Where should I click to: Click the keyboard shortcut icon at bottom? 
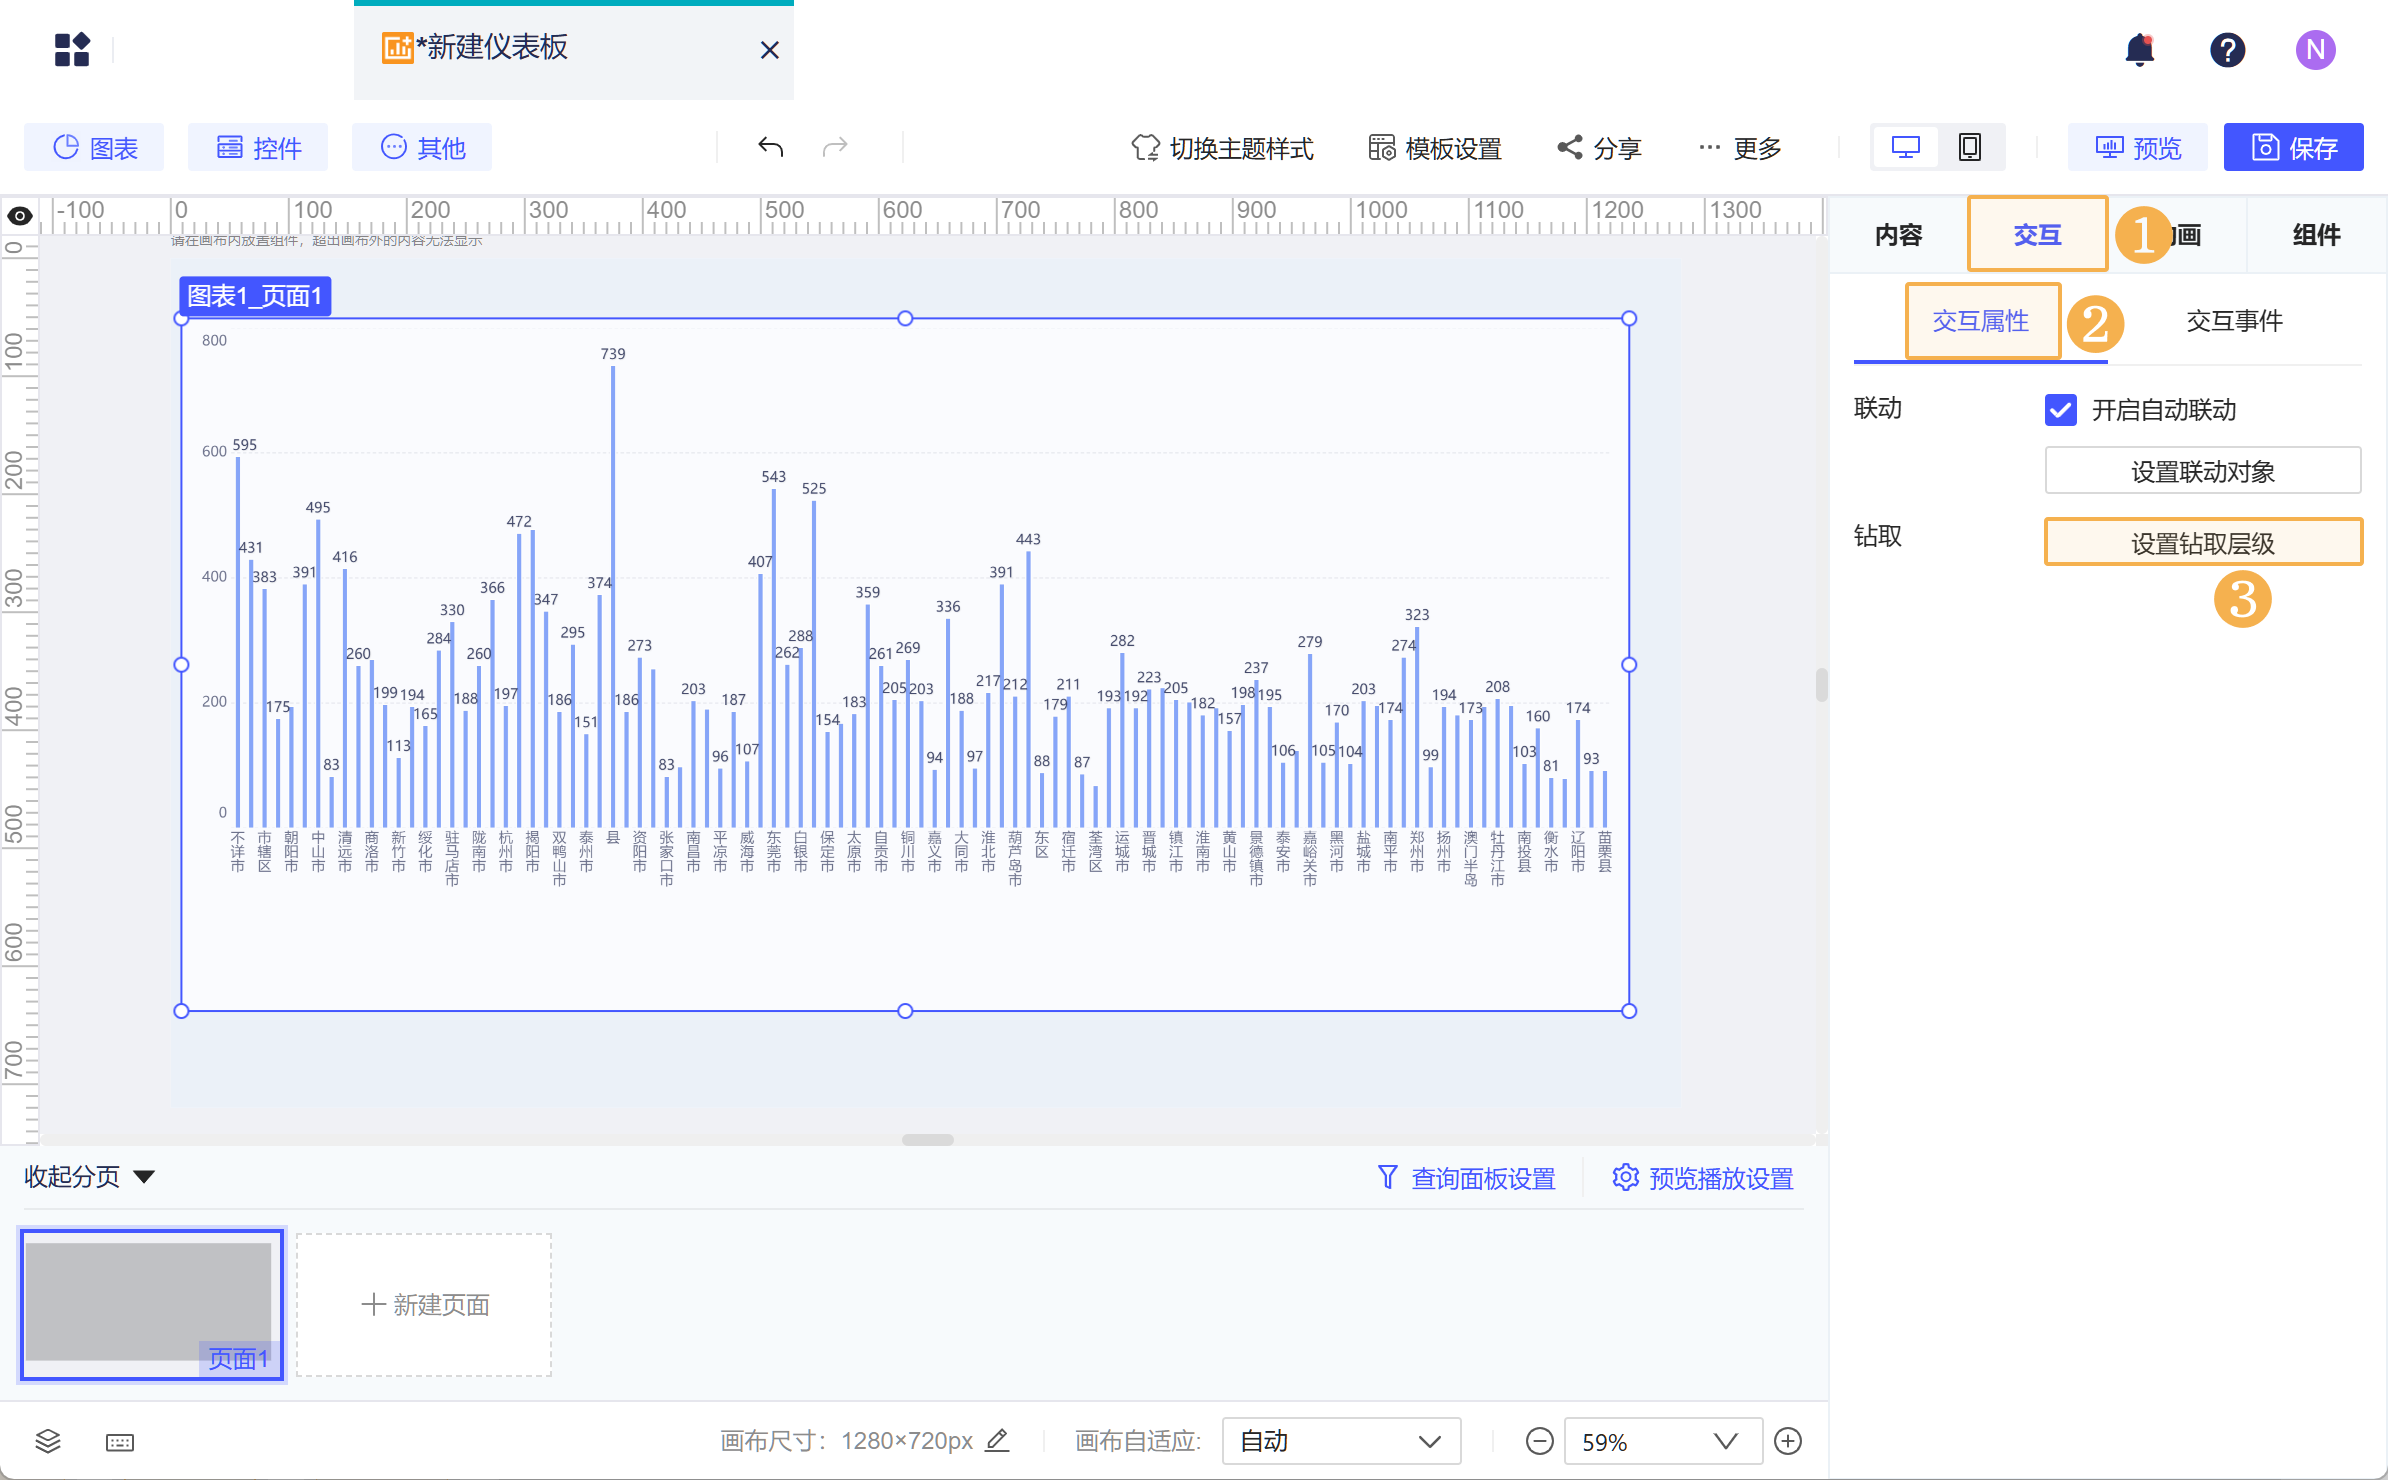tap(119, 1441)
